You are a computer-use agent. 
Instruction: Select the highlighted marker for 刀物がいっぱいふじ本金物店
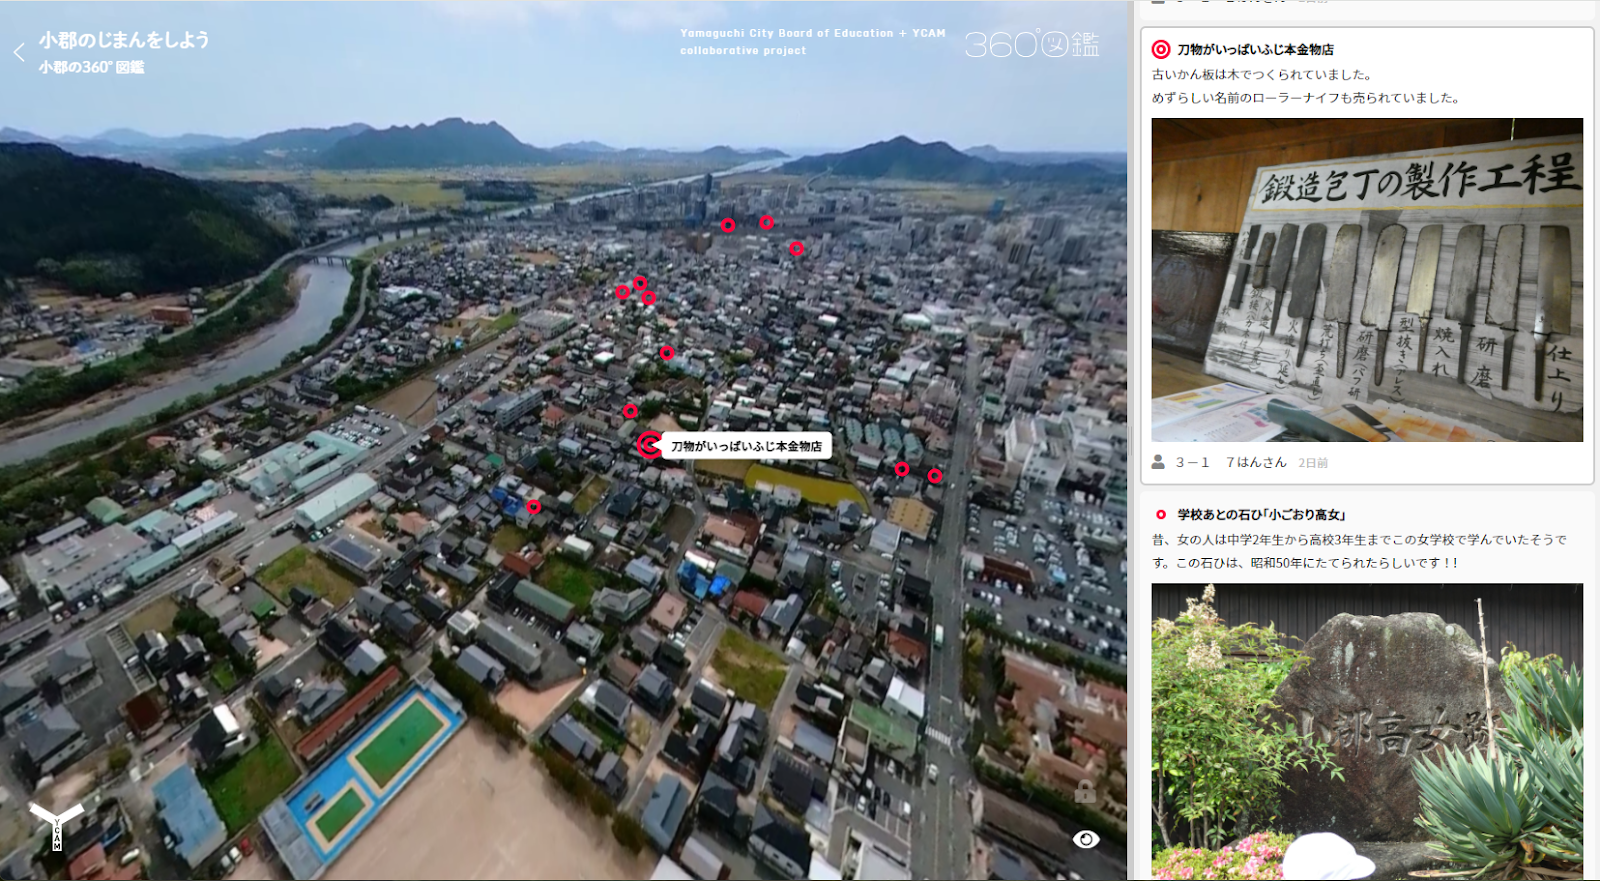650,445
